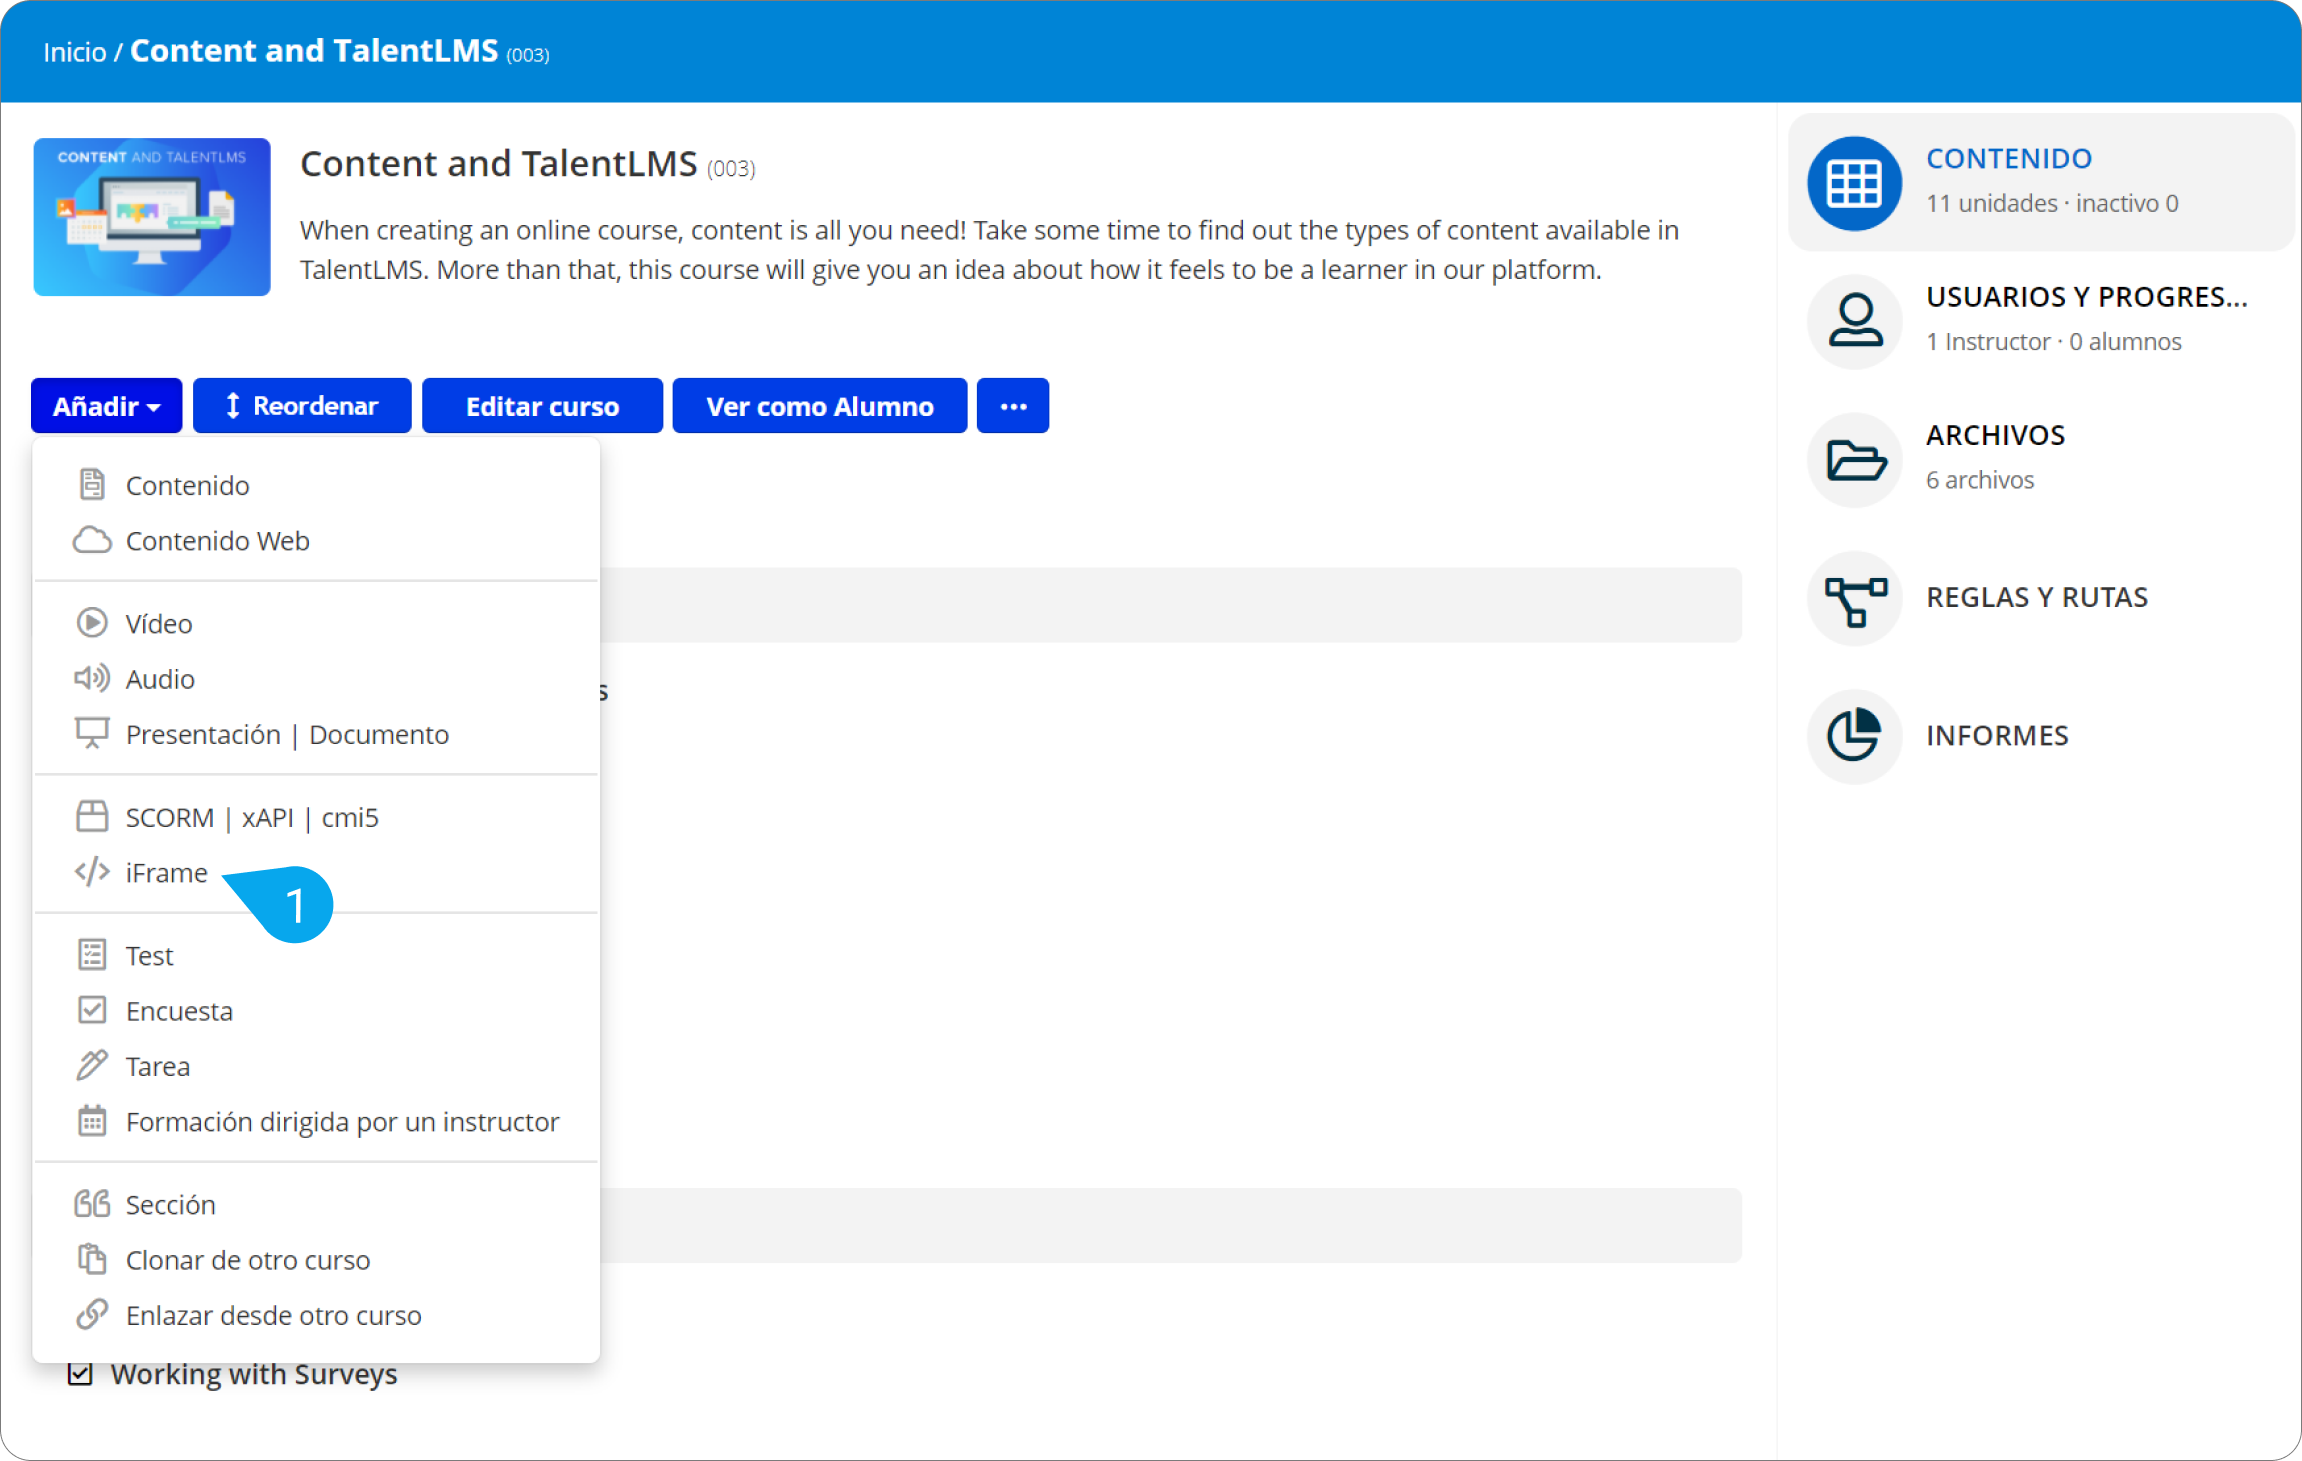Viewport: 2302px width, 1461px height.
Task: Select Contenido from the Añadir menu
Action: tap(316, 485)
